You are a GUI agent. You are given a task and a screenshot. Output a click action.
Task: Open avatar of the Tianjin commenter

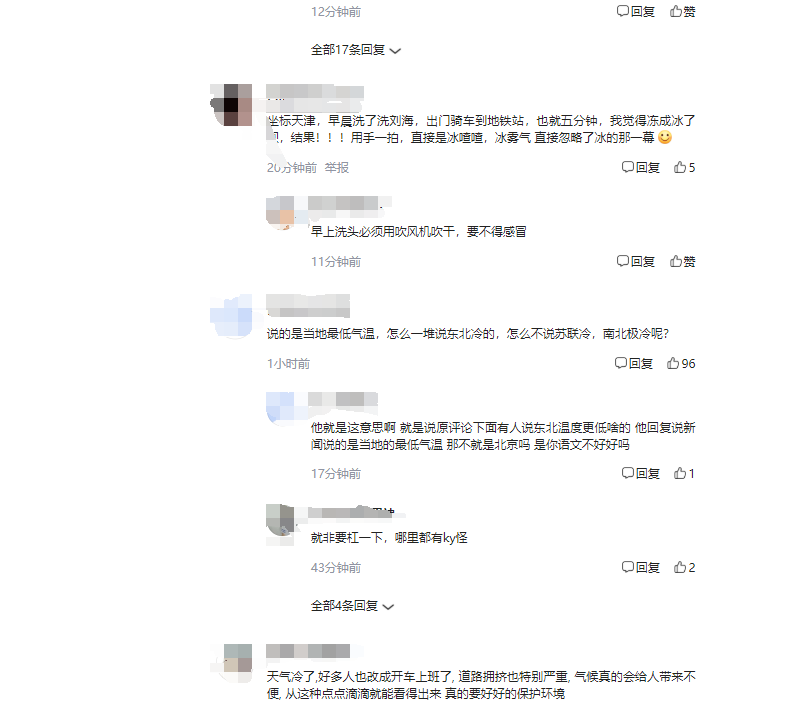point(231,105)
